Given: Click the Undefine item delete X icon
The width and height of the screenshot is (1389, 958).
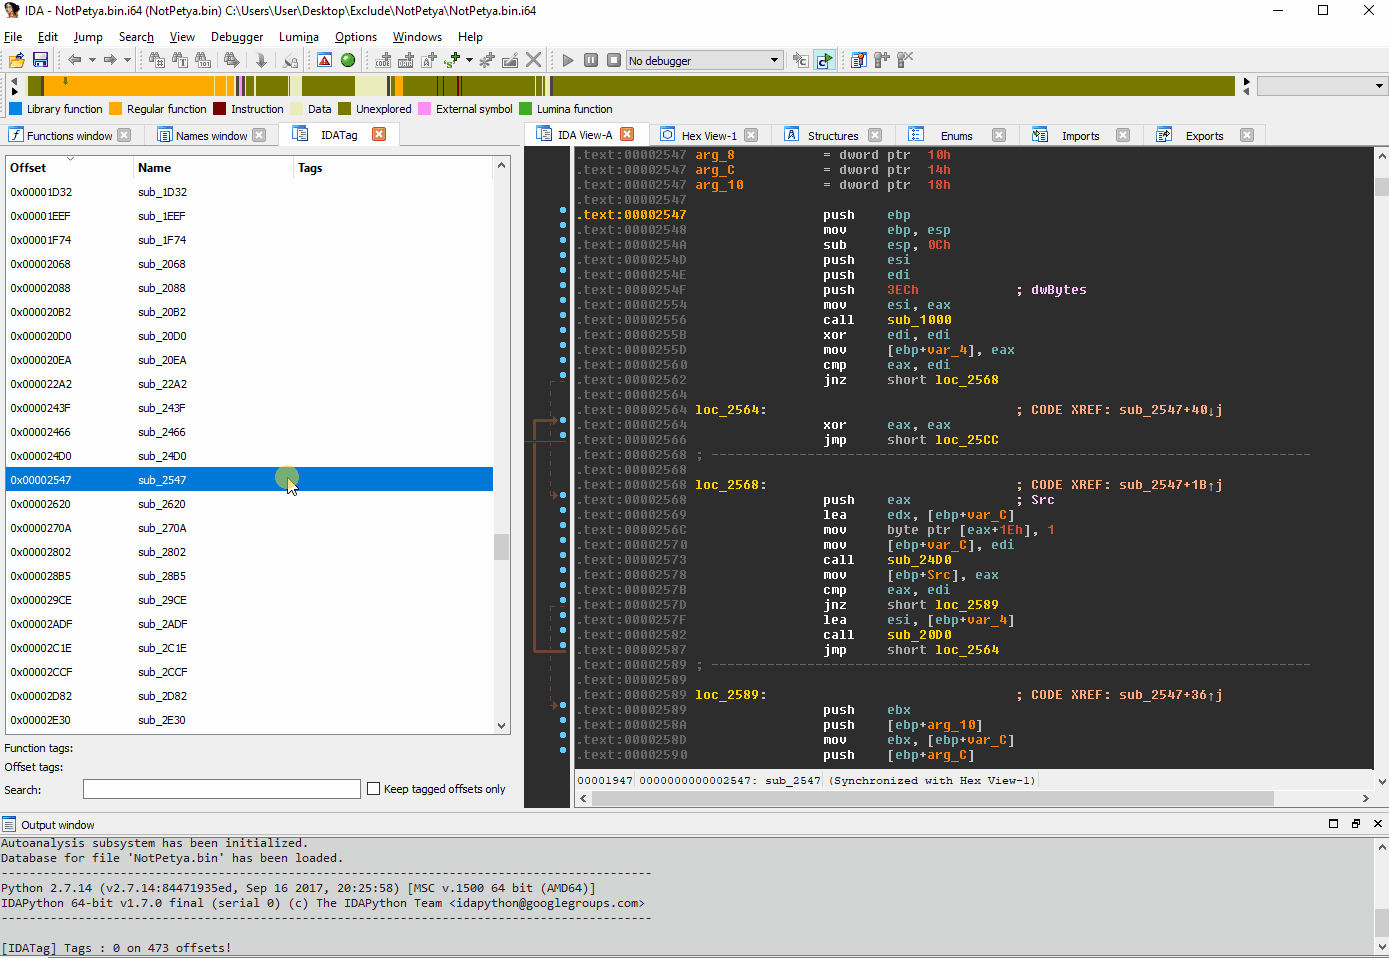Looking at the screenshot, I should coord(534,60).
